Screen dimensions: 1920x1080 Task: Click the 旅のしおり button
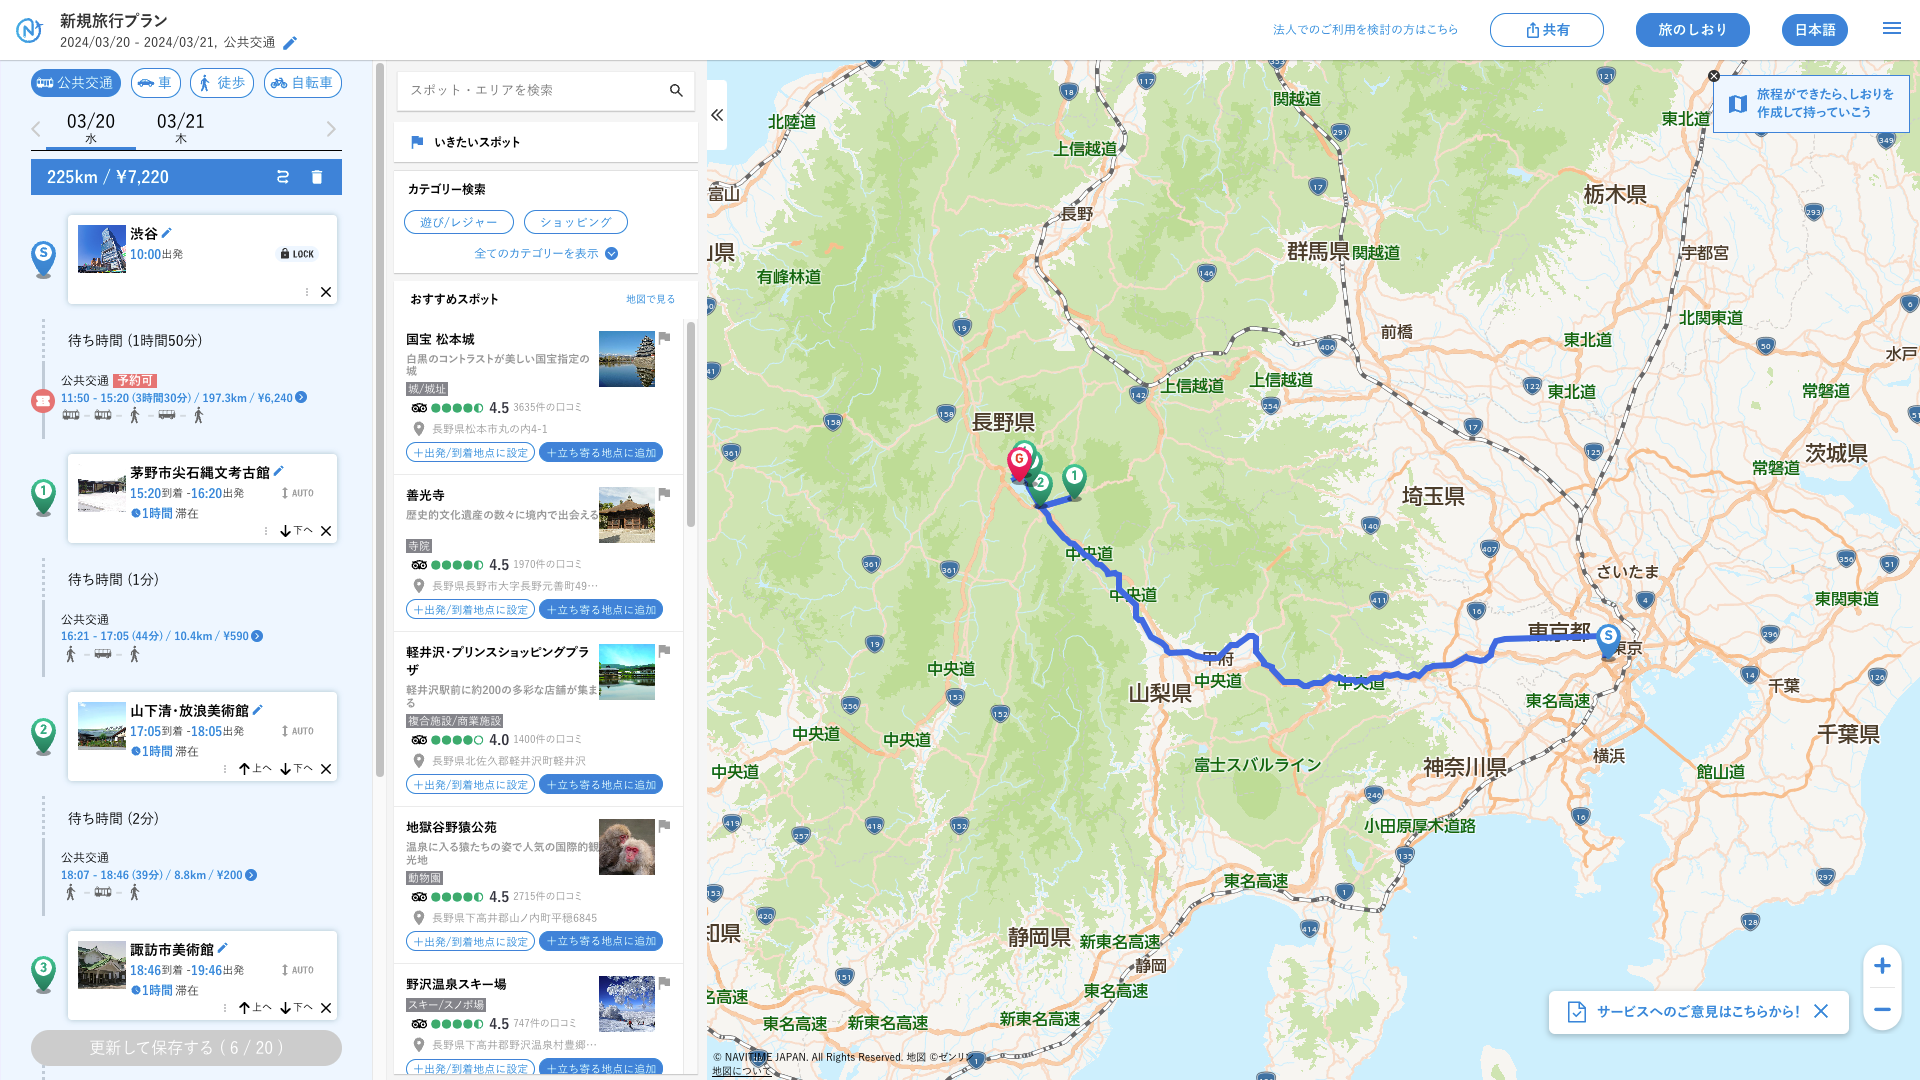(1692, 30)
